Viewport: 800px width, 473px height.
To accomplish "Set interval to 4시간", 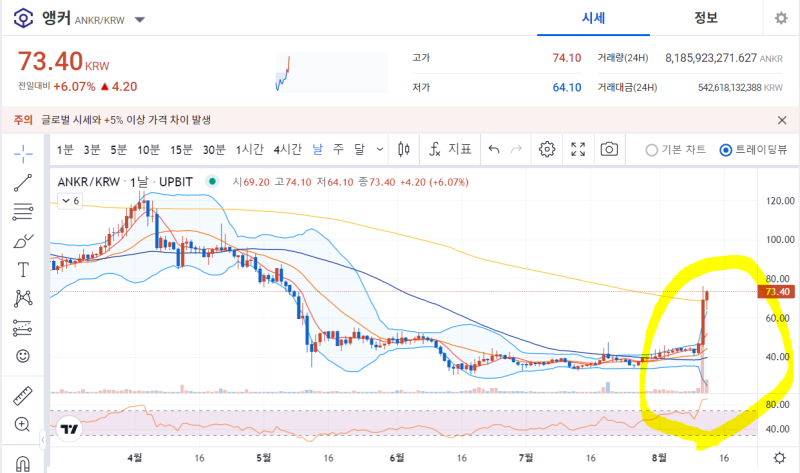I will (288, 150).
